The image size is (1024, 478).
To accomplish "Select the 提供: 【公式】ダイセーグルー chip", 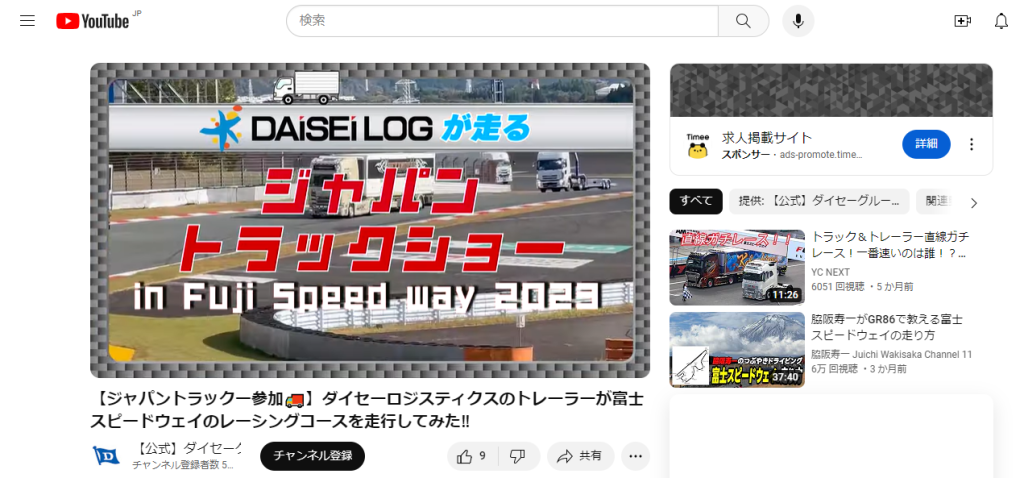I will pos(820,202).
